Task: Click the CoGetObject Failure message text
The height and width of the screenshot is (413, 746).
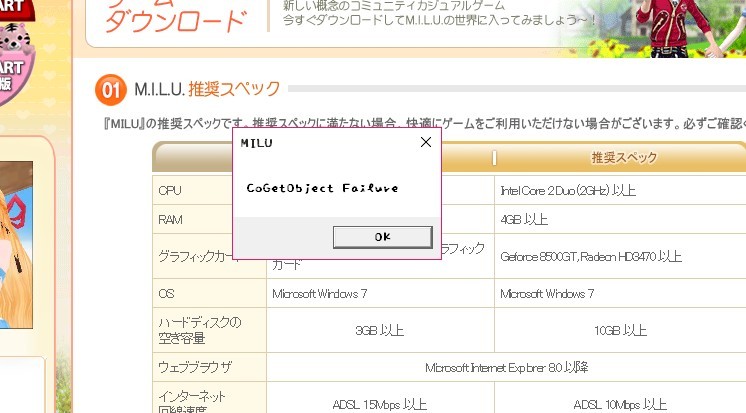Action: click(x=322, y=188)
